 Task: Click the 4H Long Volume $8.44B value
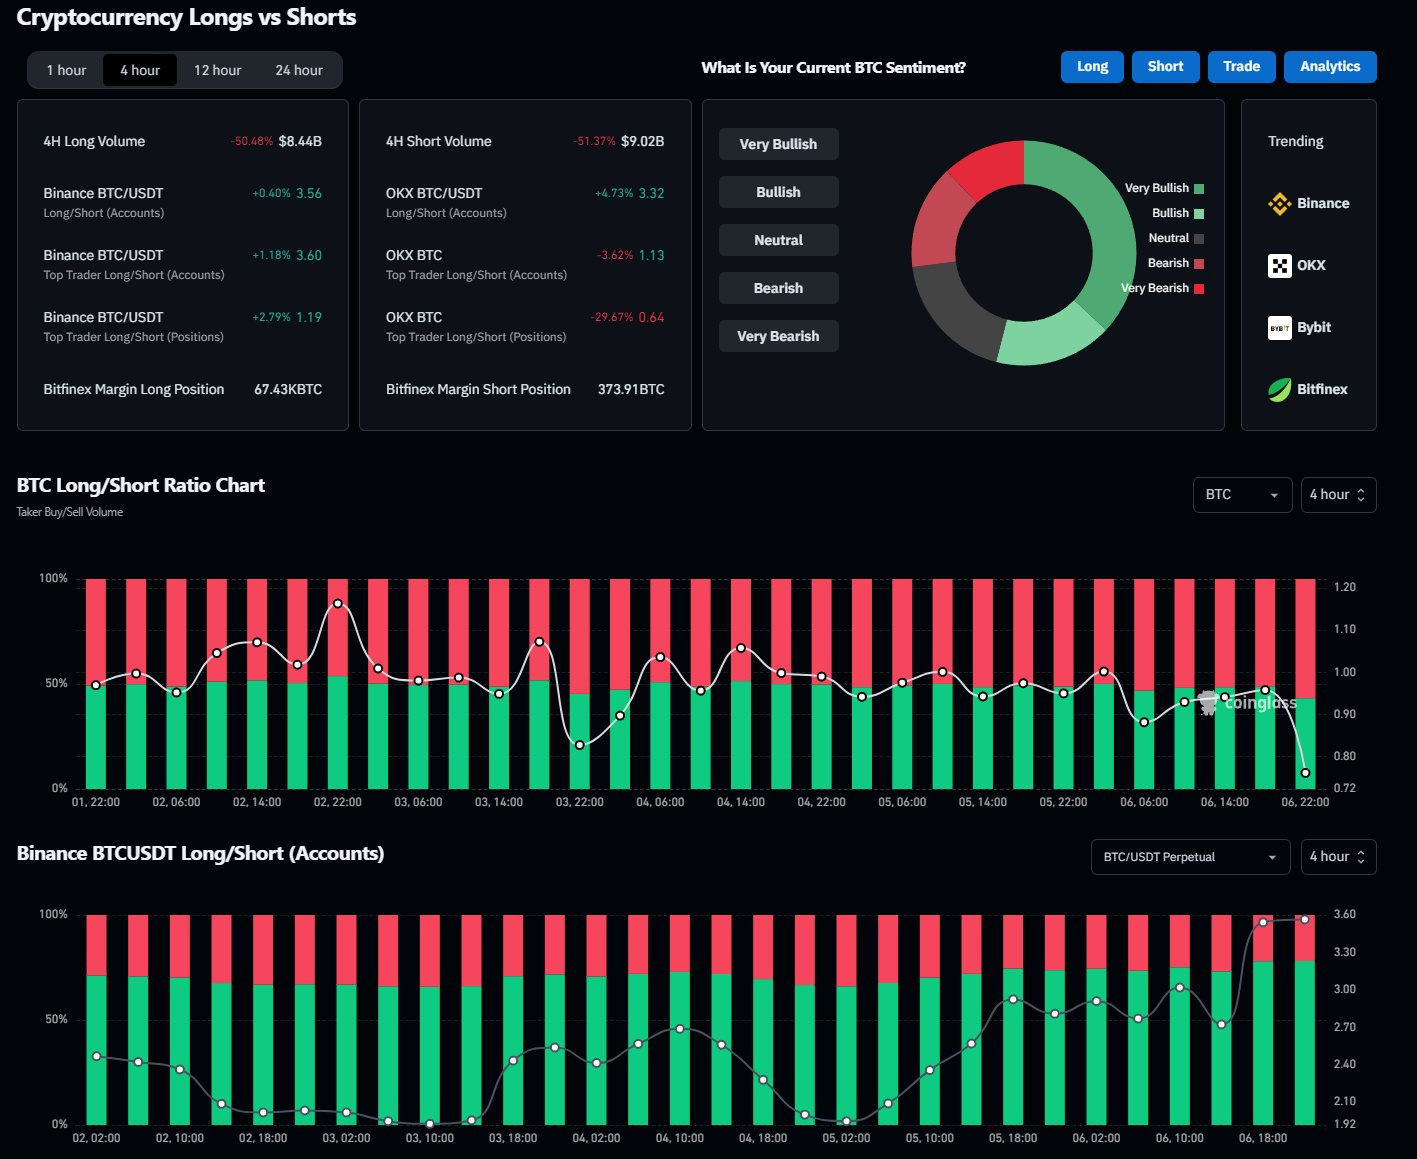300,142
